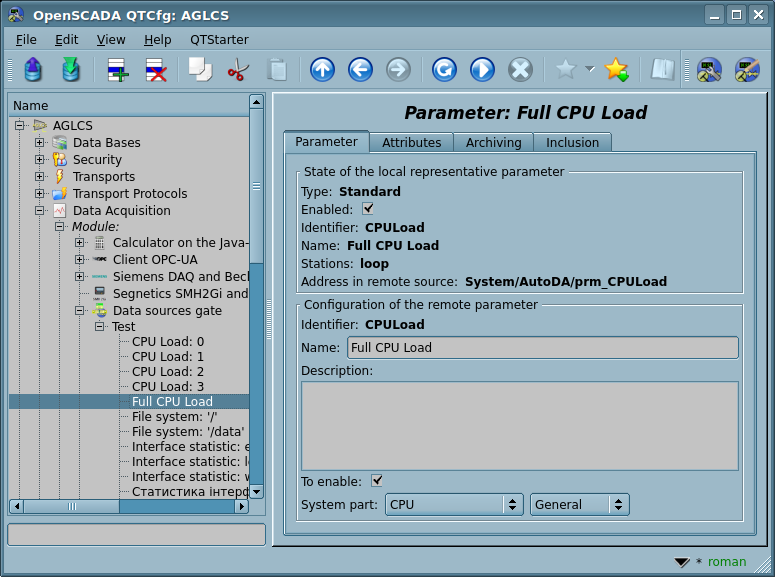Open the System part CPU combo box

click(x=454, y=504)
